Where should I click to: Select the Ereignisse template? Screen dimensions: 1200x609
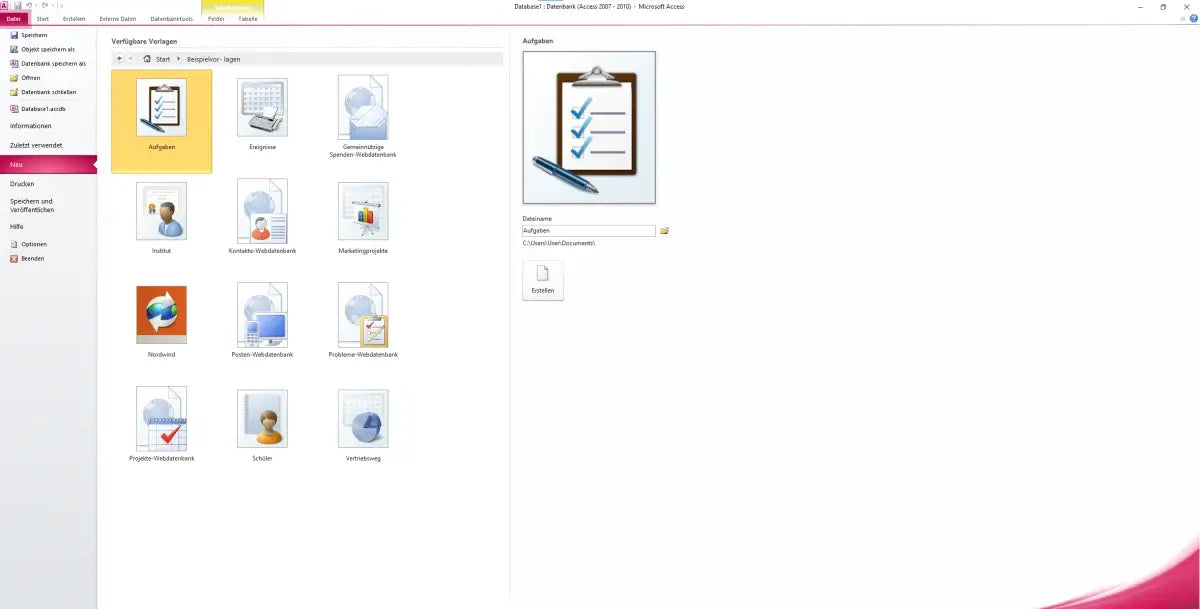click(x=262, y=110)
